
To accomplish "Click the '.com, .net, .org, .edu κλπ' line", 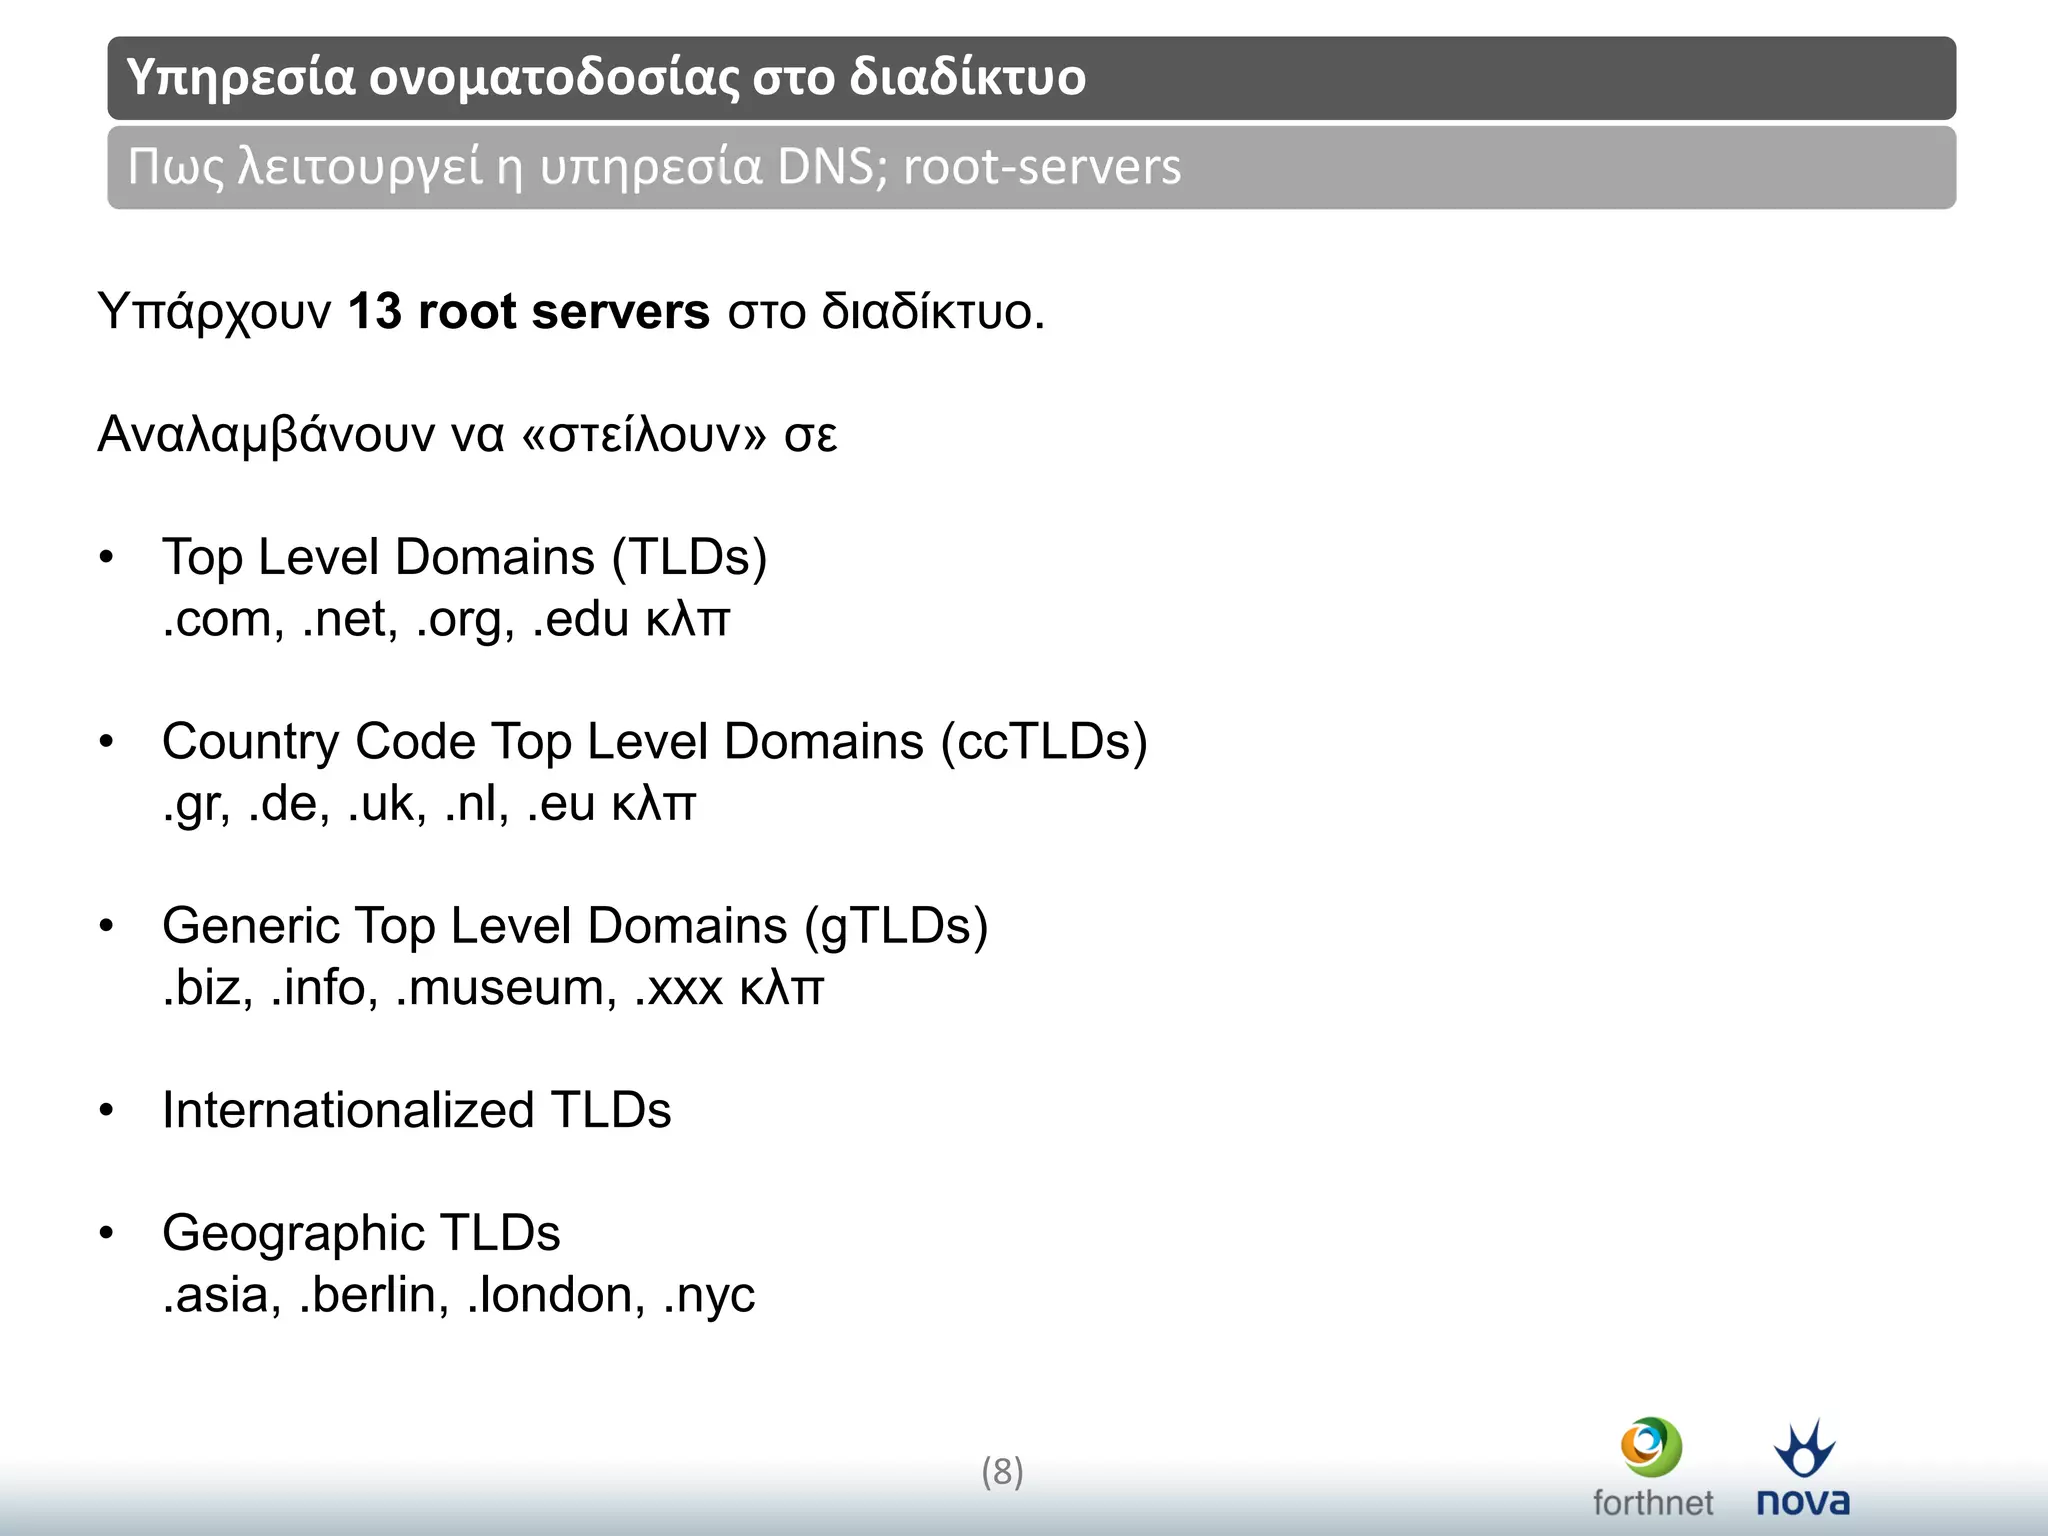I will 446,619.
